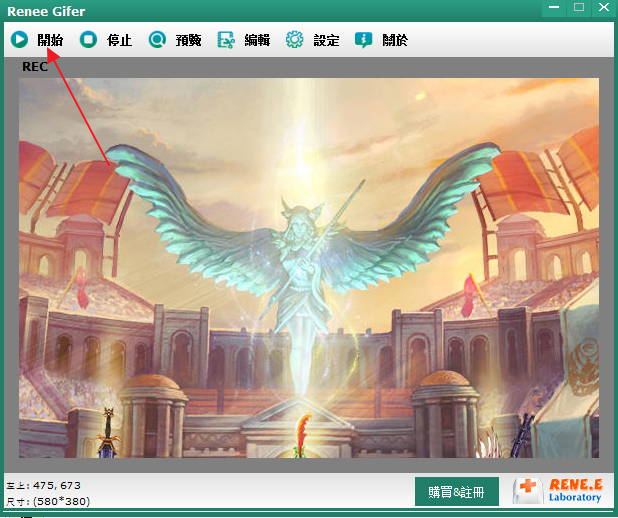This screenshot has width=618, height=518.
Task: Click the 停止 stop icon
Action: (x=88, y=40)
